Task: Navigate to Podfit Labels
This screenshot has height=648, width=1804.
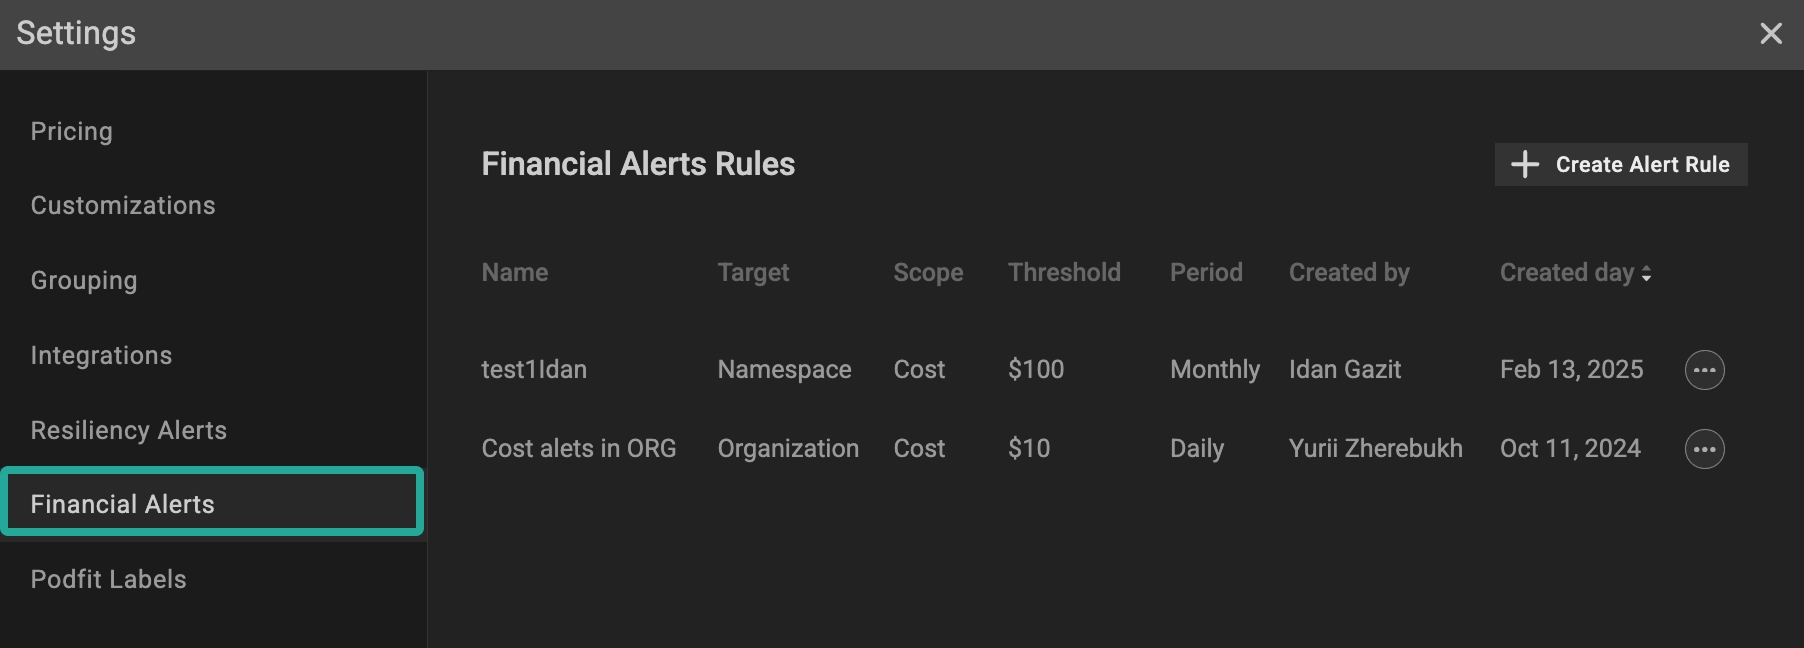Action: point(109,580)
